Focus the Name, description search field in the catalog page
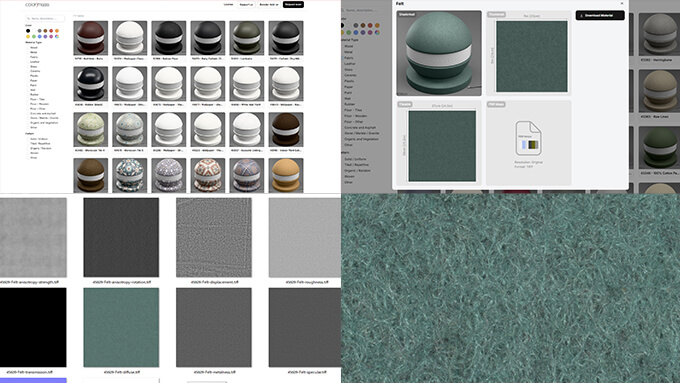The height and width of the screenshot is (383, 680). (x=45, y=19)
